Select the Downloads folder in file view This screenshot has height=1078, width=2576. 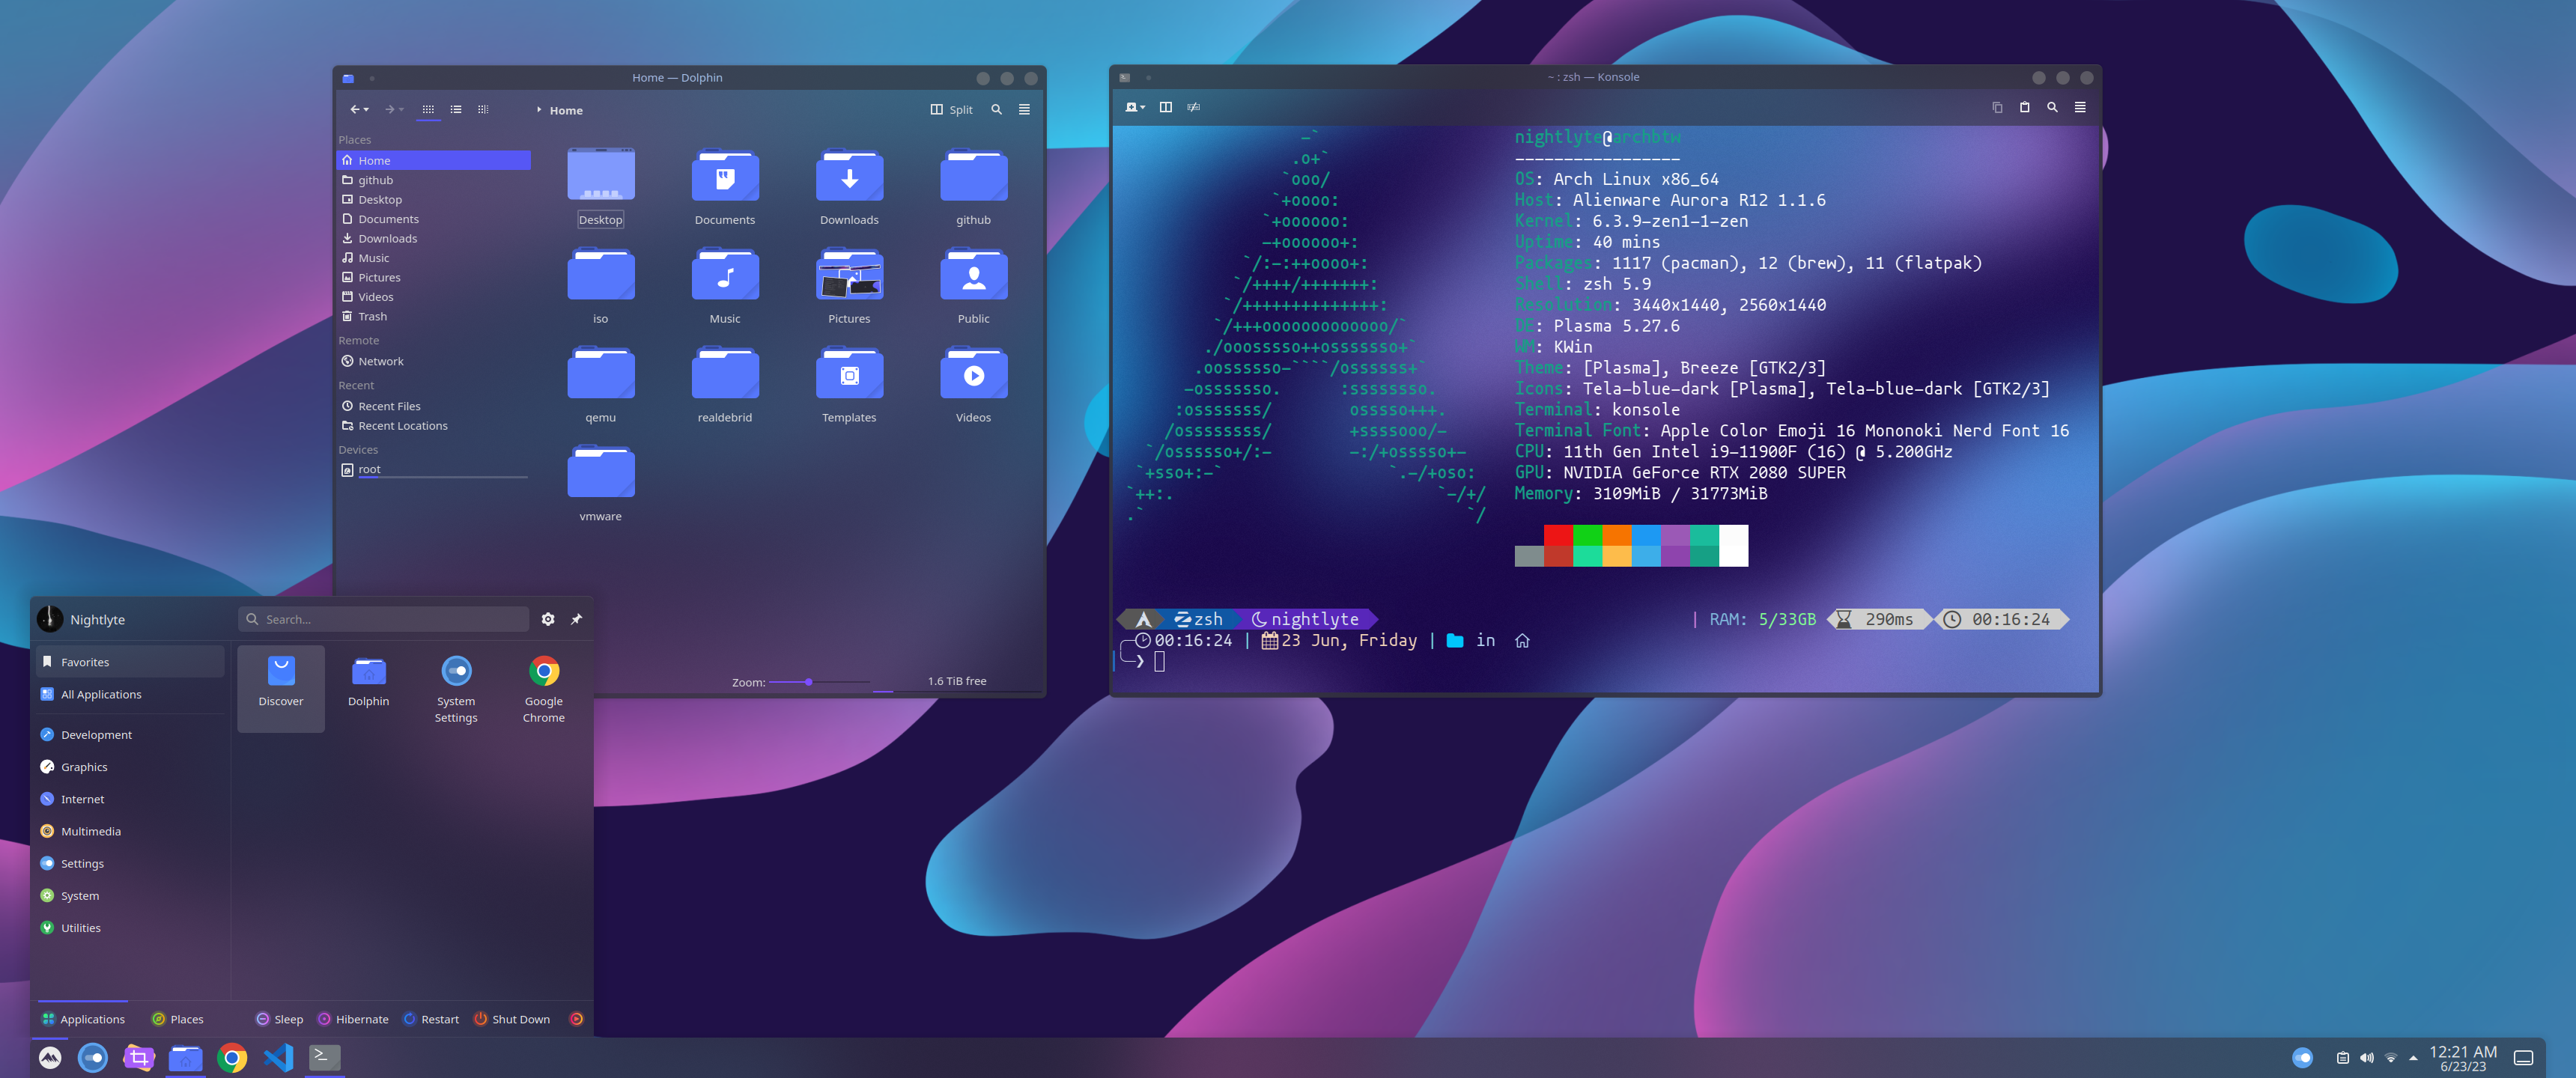click(849, 187)
